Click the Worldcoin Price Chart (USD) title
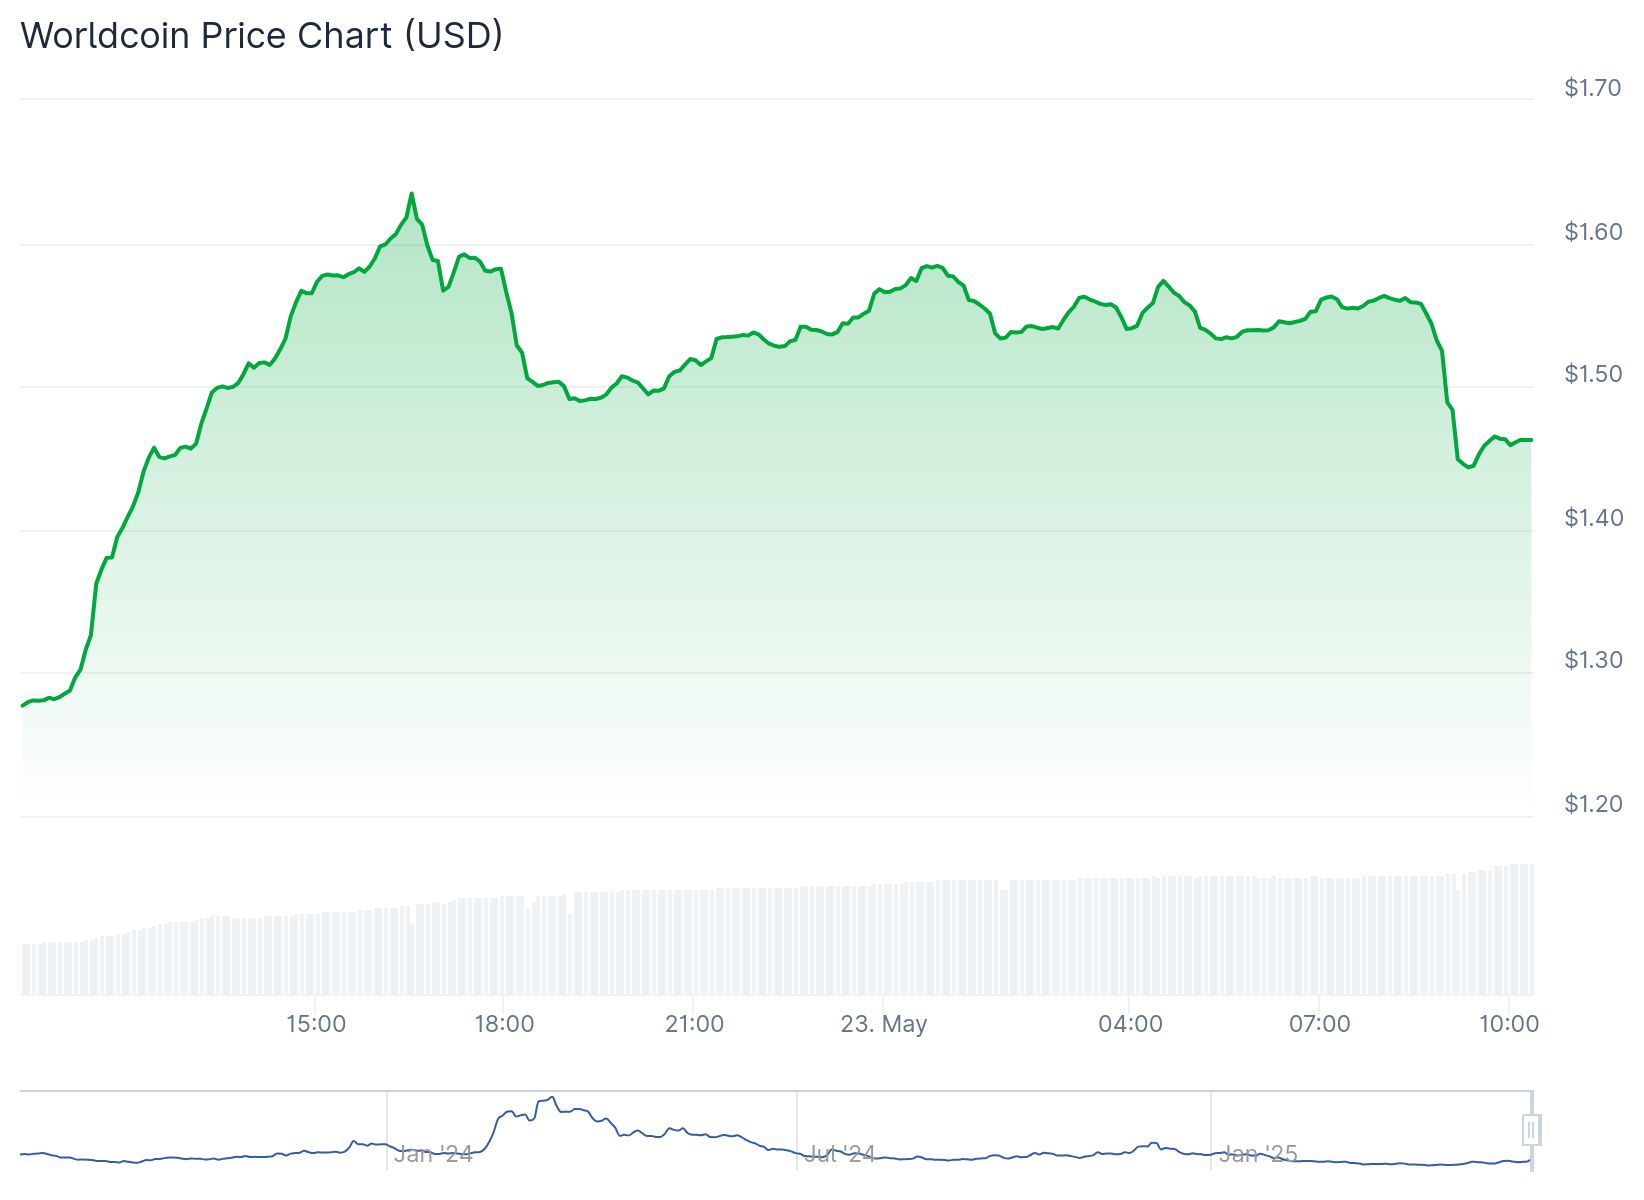 click(262, 35)
